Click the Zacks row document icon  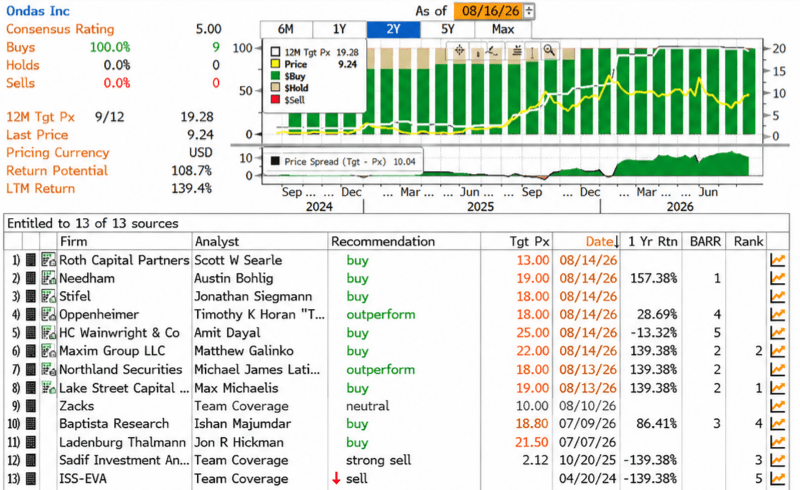click(31, 406)
